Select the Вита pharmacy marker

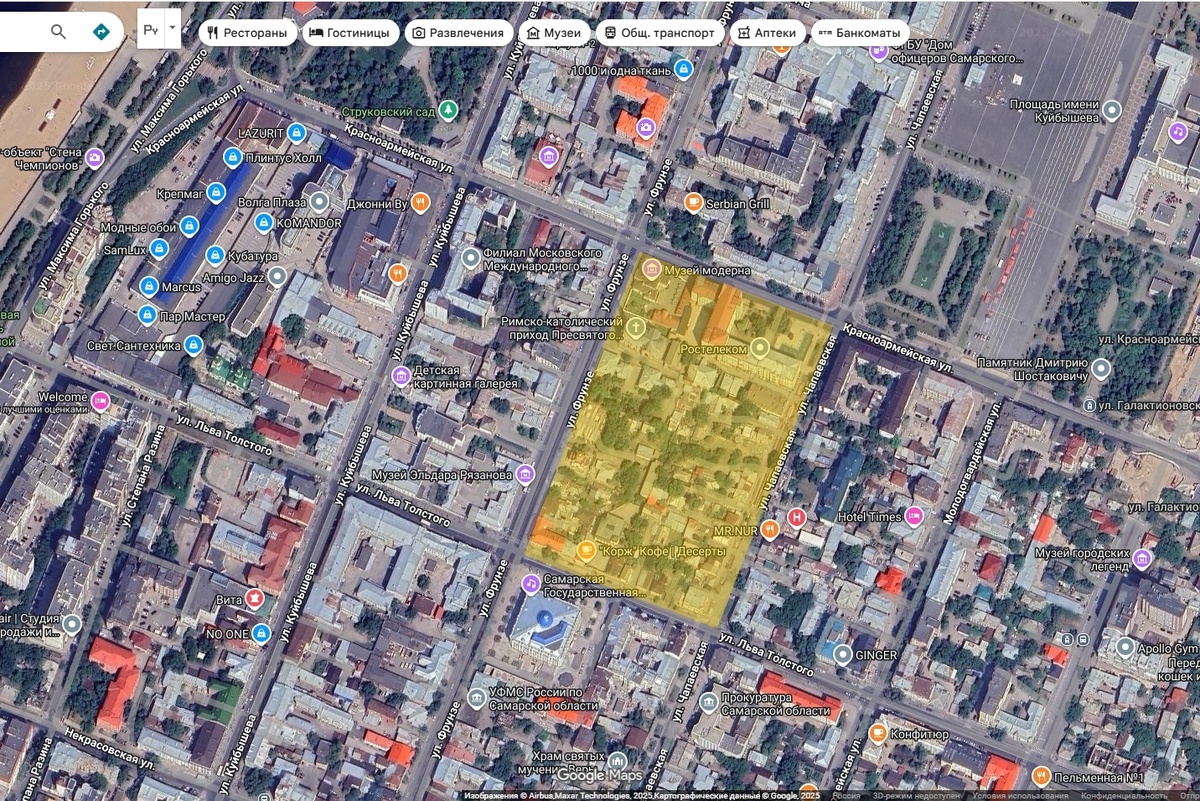pos(255,600)
